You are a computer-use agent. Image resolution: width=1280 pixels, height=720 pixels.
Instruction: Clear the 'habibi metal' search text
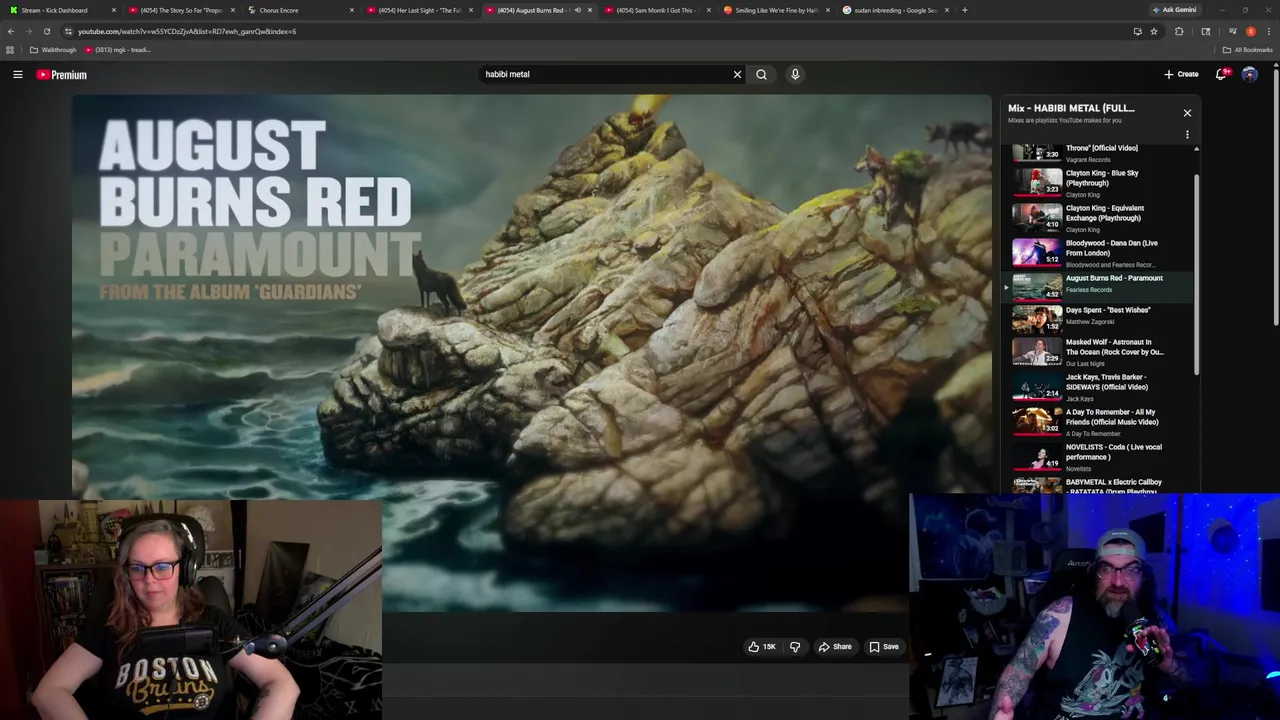click(x=737, y=74)
